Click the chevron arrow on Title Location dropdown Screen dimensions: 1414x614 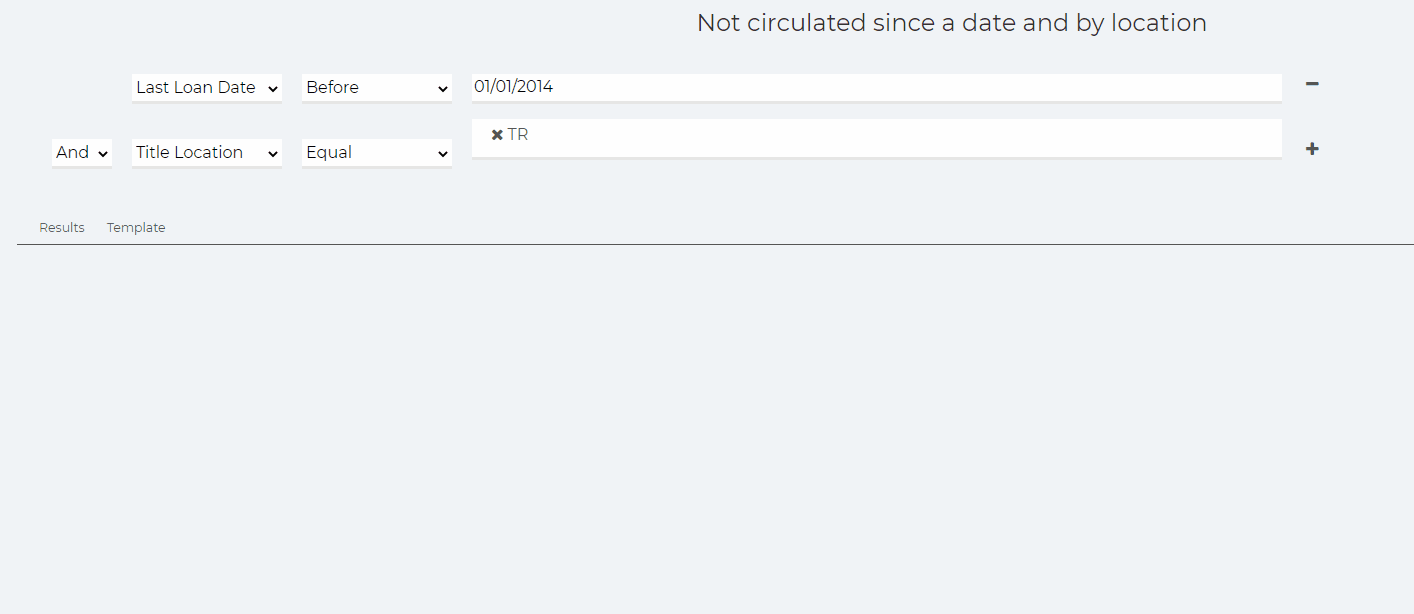click(273, 153)
